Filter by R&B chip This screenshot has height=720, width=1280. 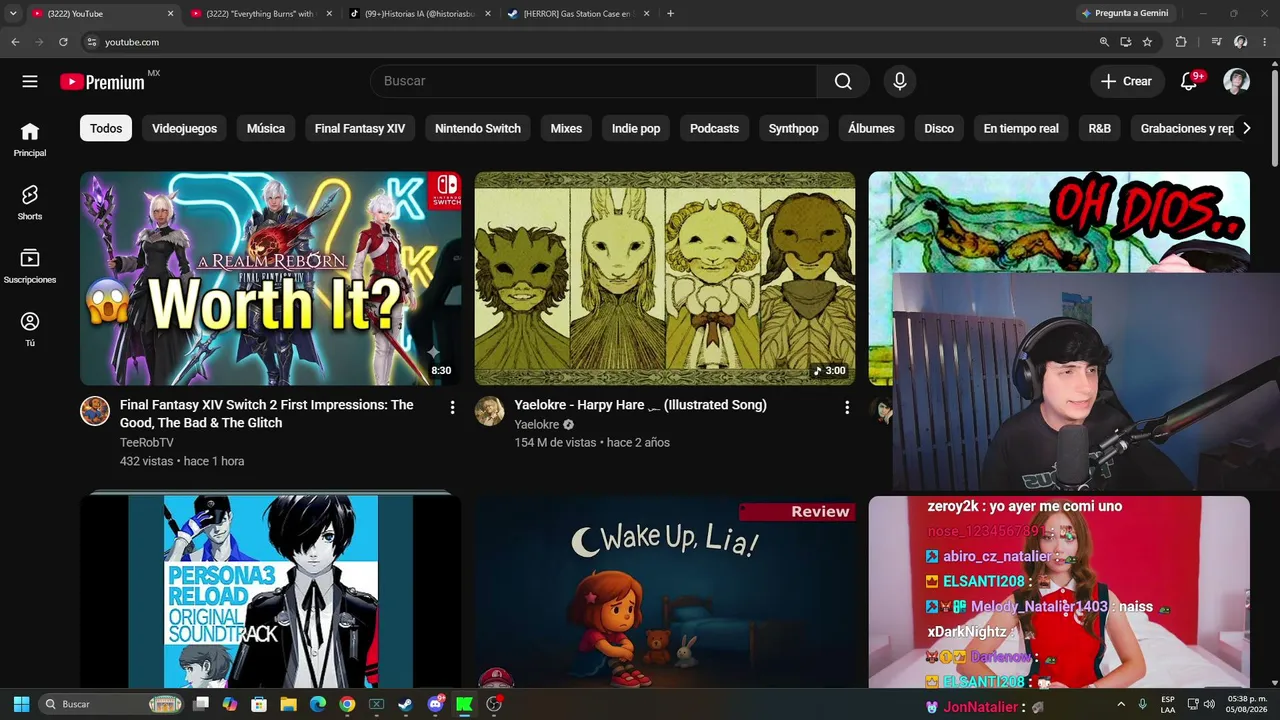[x=1100, y=128]
